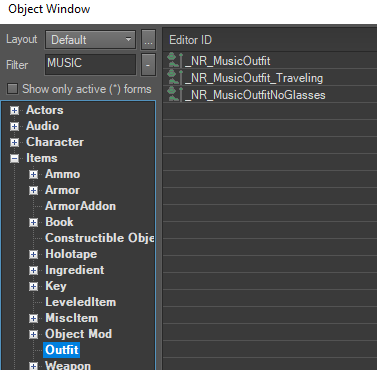Collapse the Items tree node
377x370 pixels.
[x=14, y=158]
